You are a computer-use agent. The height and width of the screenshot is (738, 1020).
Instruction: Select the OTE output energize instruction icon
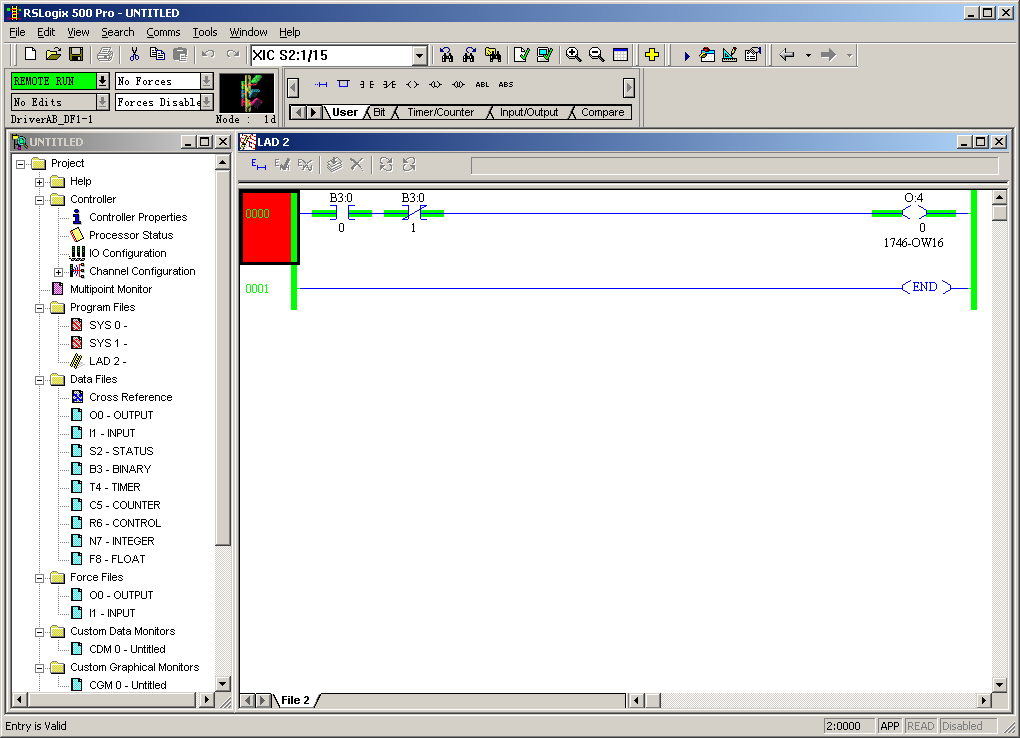[x=412, y=84]
